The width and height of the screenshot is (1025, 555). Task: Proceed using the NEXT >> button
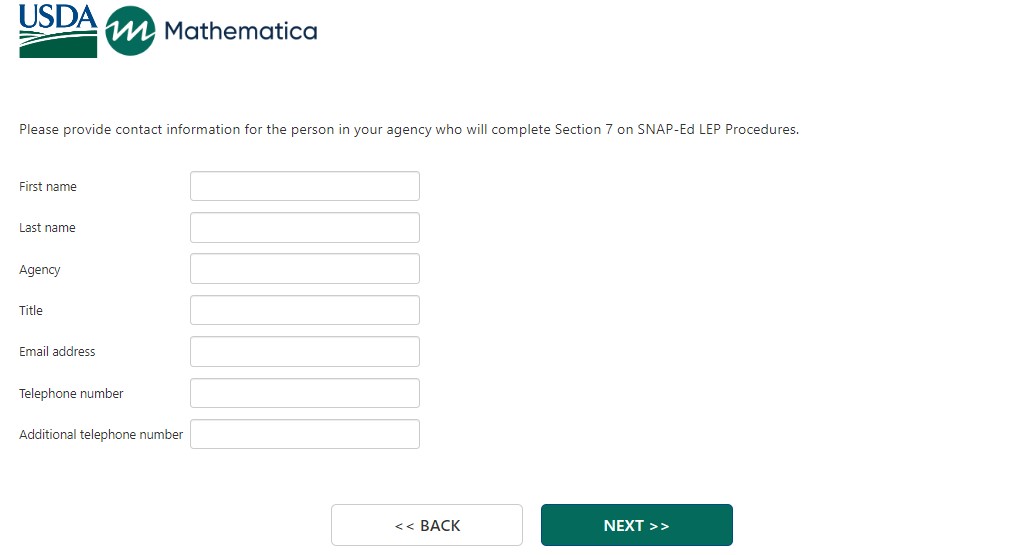pyautogui.click(x=636, y=525)
